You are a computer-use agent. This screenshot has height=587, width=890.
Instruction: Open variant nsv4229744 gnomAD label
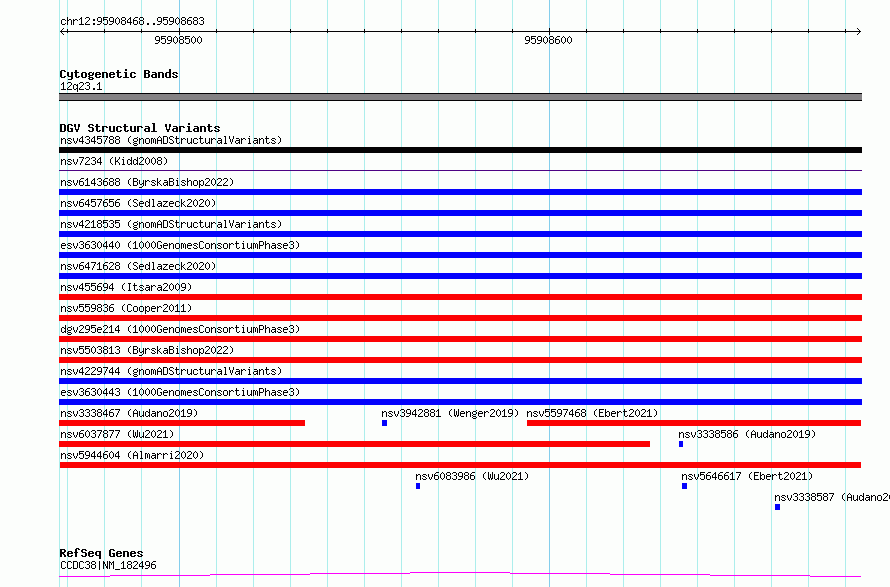(x=171, y=371)
